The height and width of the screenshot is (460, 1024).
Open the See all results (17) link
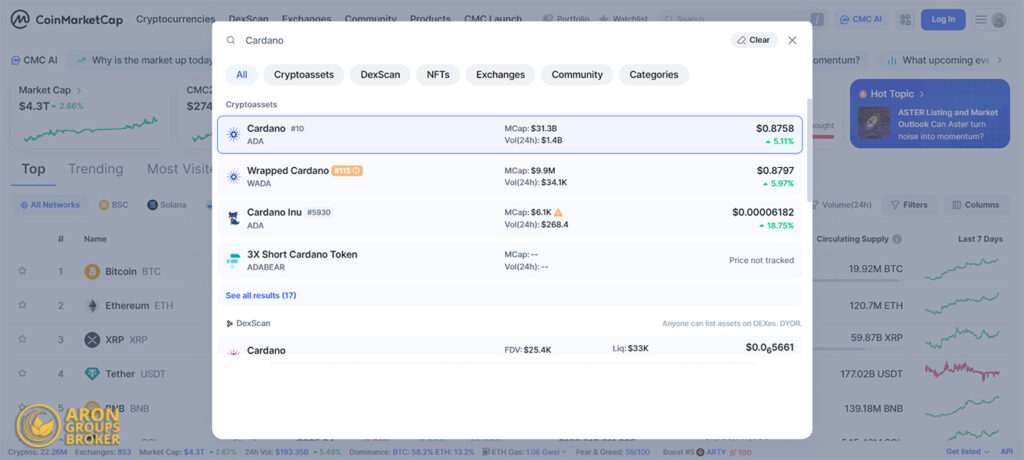point(261,296)
